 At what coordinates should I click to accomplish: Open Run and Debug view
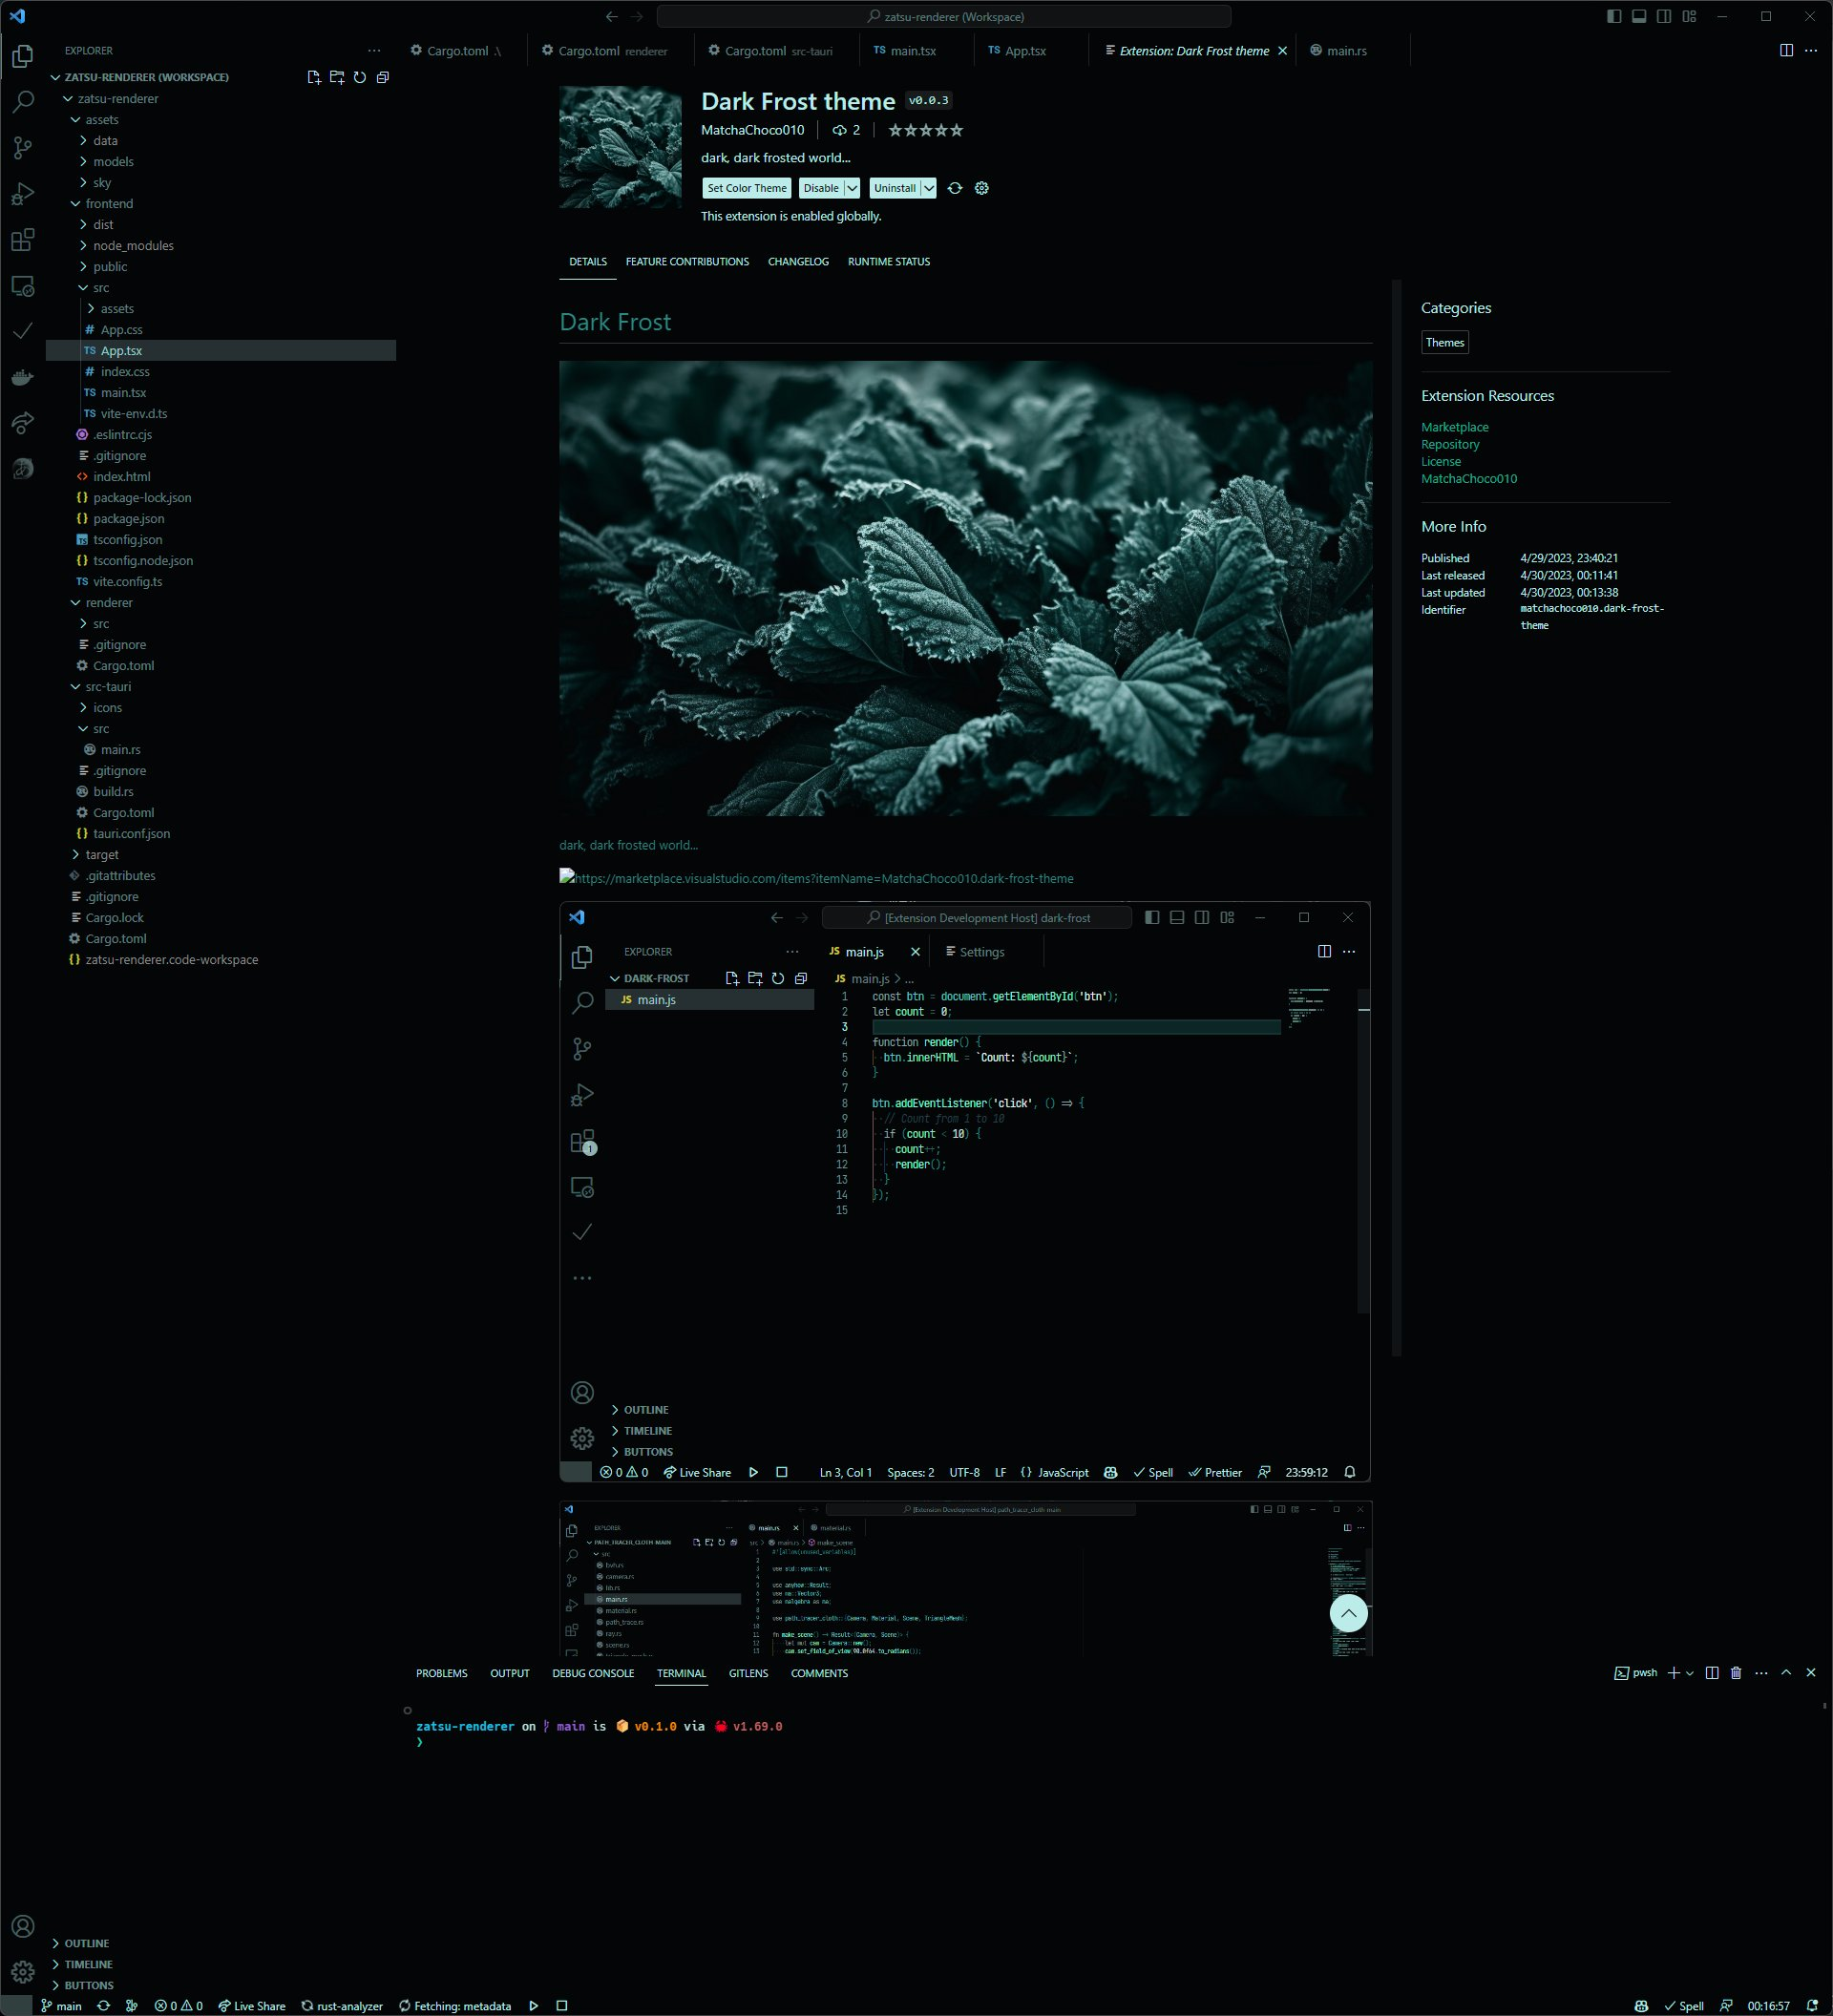22,194
